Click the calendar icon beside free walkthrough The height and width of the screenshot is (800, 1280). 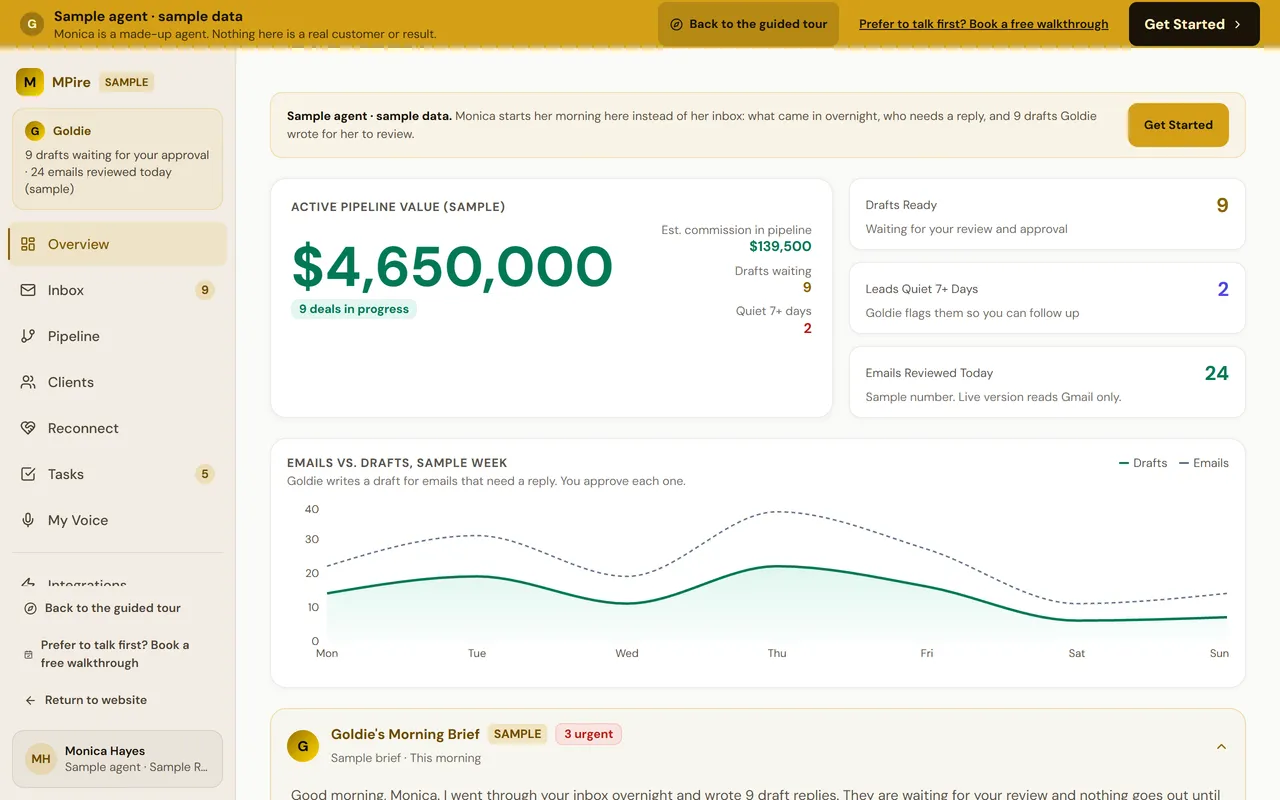click(29, 654)
